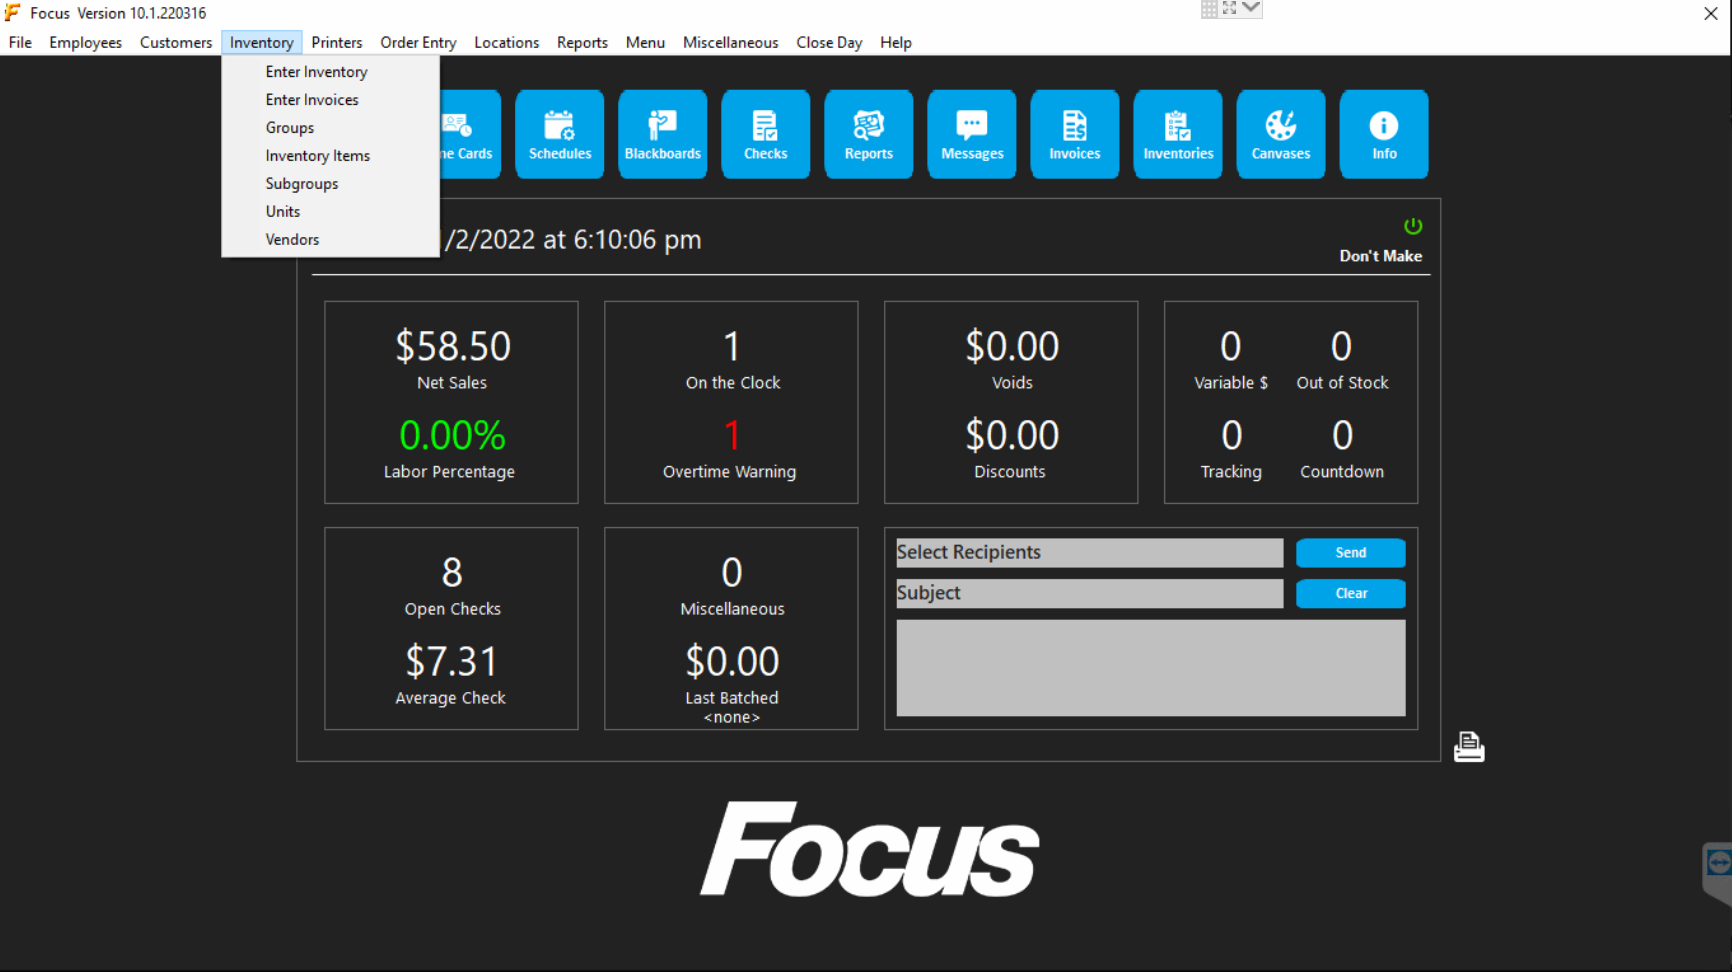Screen dimensions: 1732x972
Task: Expand the top chevron dropdown arrow
Action: pos(1251,8)
